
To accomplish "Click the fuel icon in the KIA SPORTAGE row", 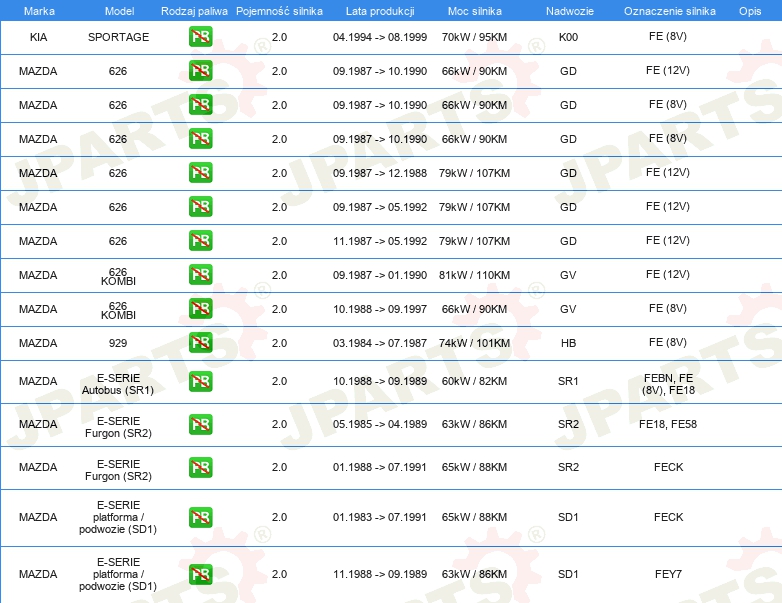I will tap(200, 36).
